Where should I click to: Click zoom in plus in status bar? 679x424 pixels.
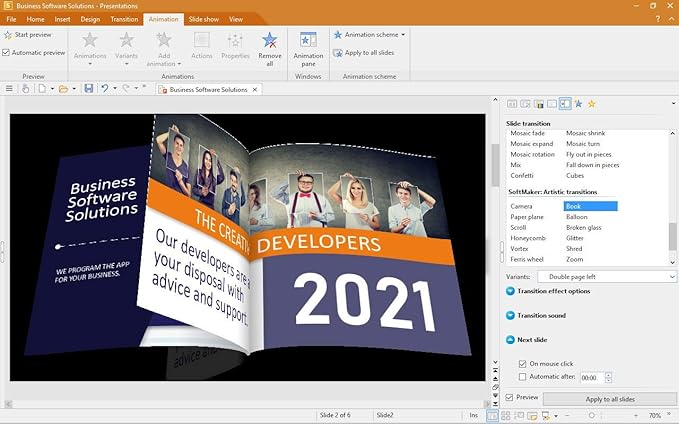(x=636, y=415)
